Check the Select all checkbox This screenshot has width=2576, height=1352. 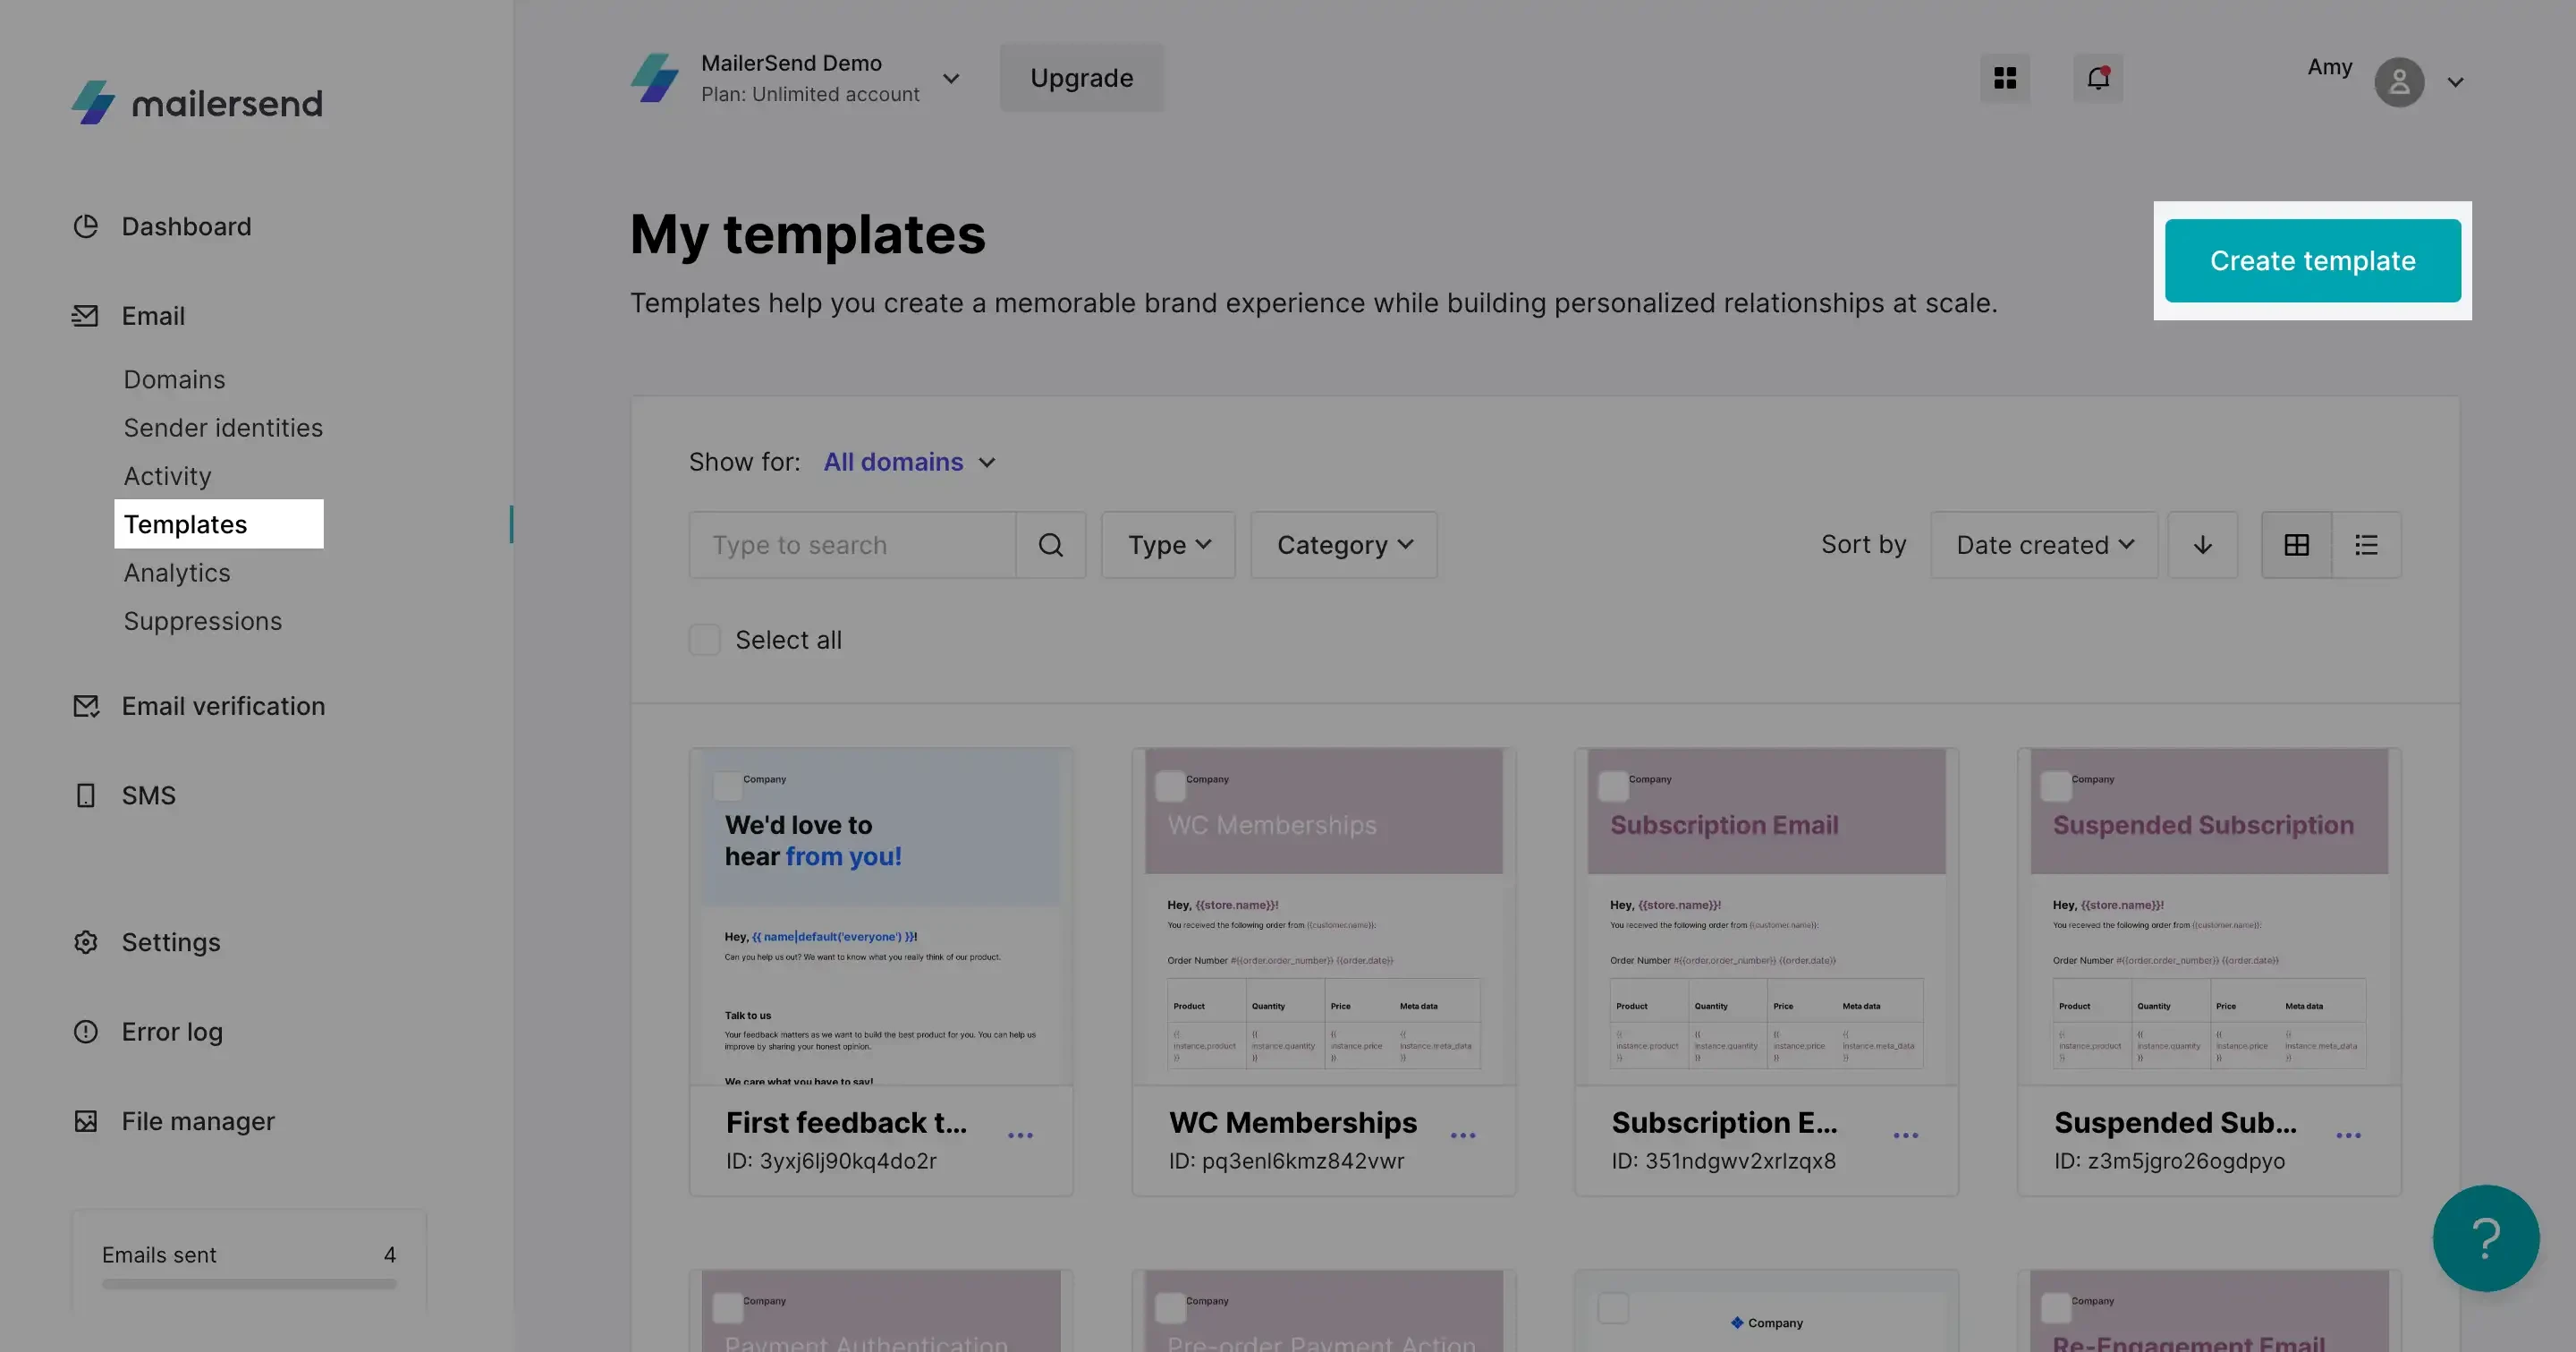[705, 640]
